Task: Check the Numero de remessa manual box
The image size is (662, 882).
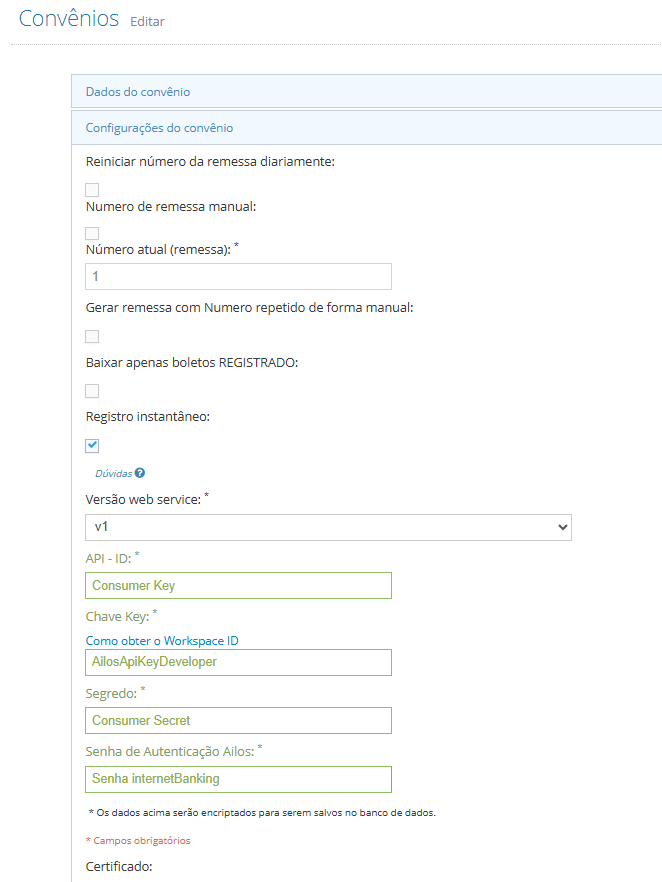Action: tap(92, 233)
